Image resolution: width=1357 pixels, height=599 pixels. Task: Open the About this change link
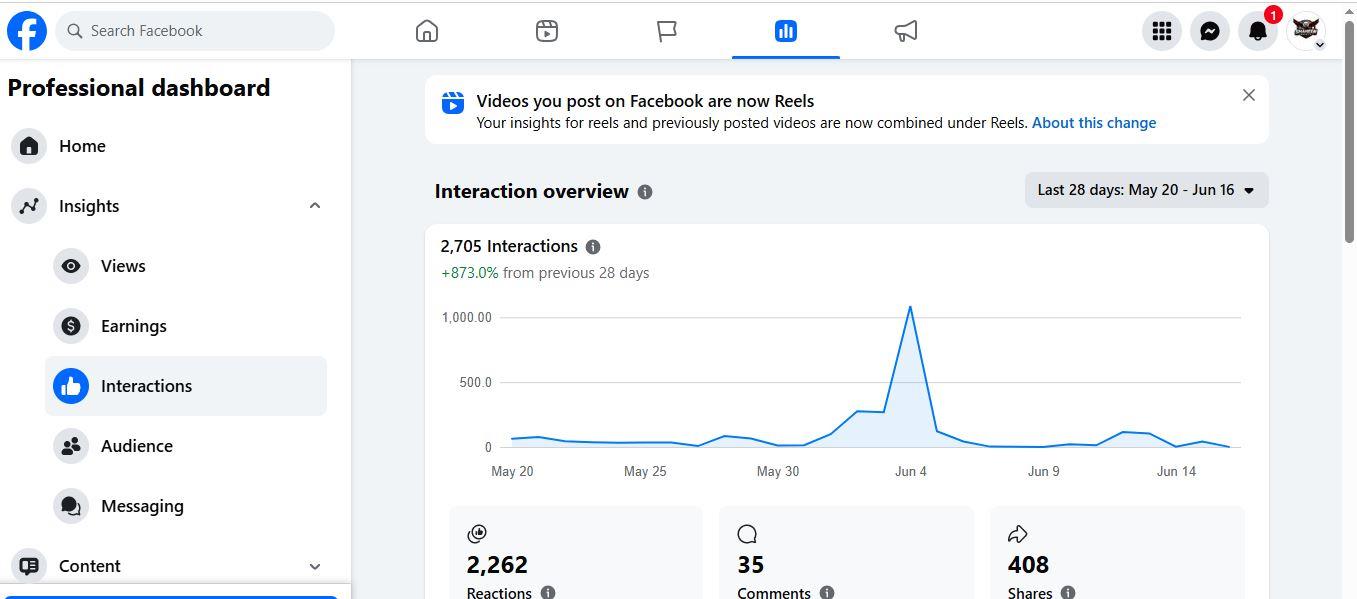coord(1094,123)
